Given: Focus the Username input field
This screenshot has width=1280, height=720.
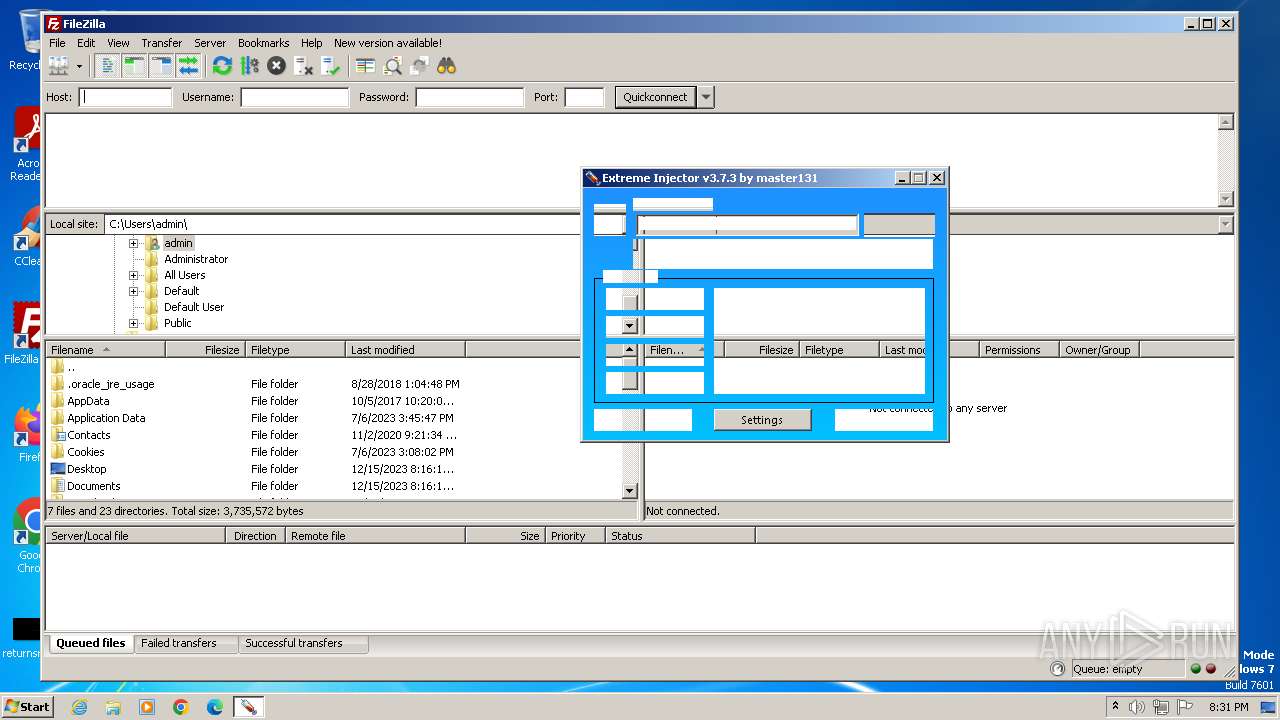Looking at the screenshot, I should pyautogui.click(x=294, y=97).
